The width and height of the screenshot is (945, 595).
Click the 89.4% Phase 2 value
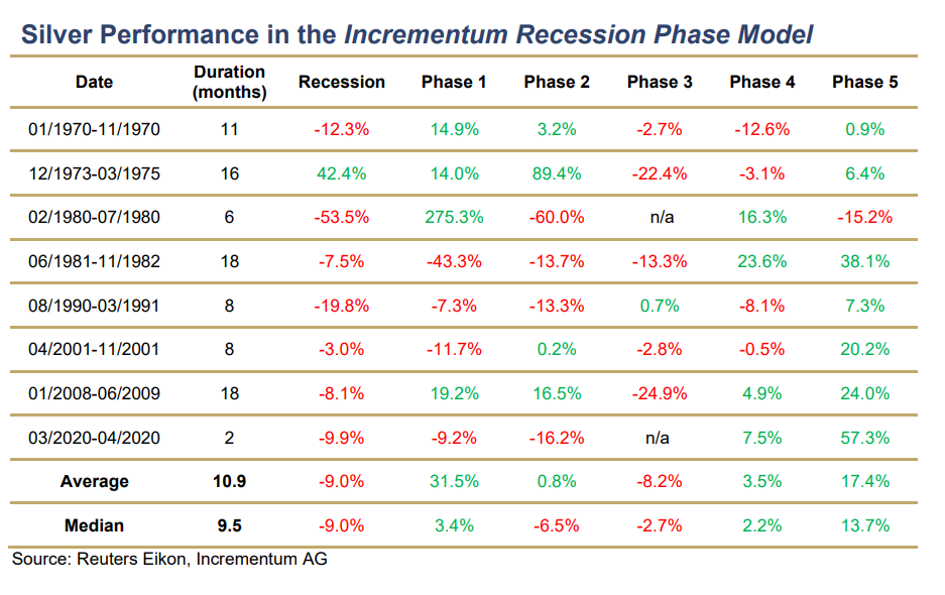556,173
